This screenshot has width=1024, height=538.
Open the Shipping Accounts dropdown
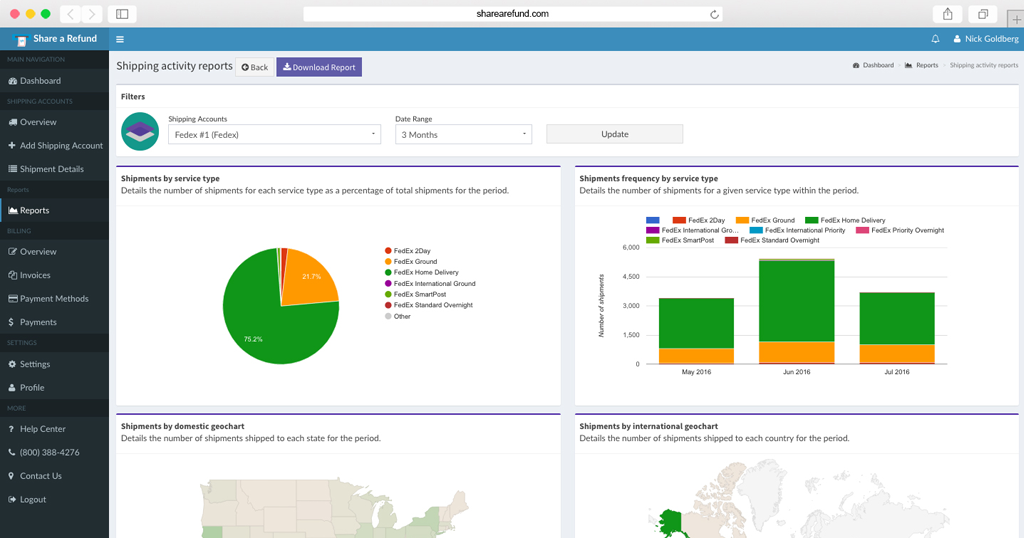(x=274, y=134)
